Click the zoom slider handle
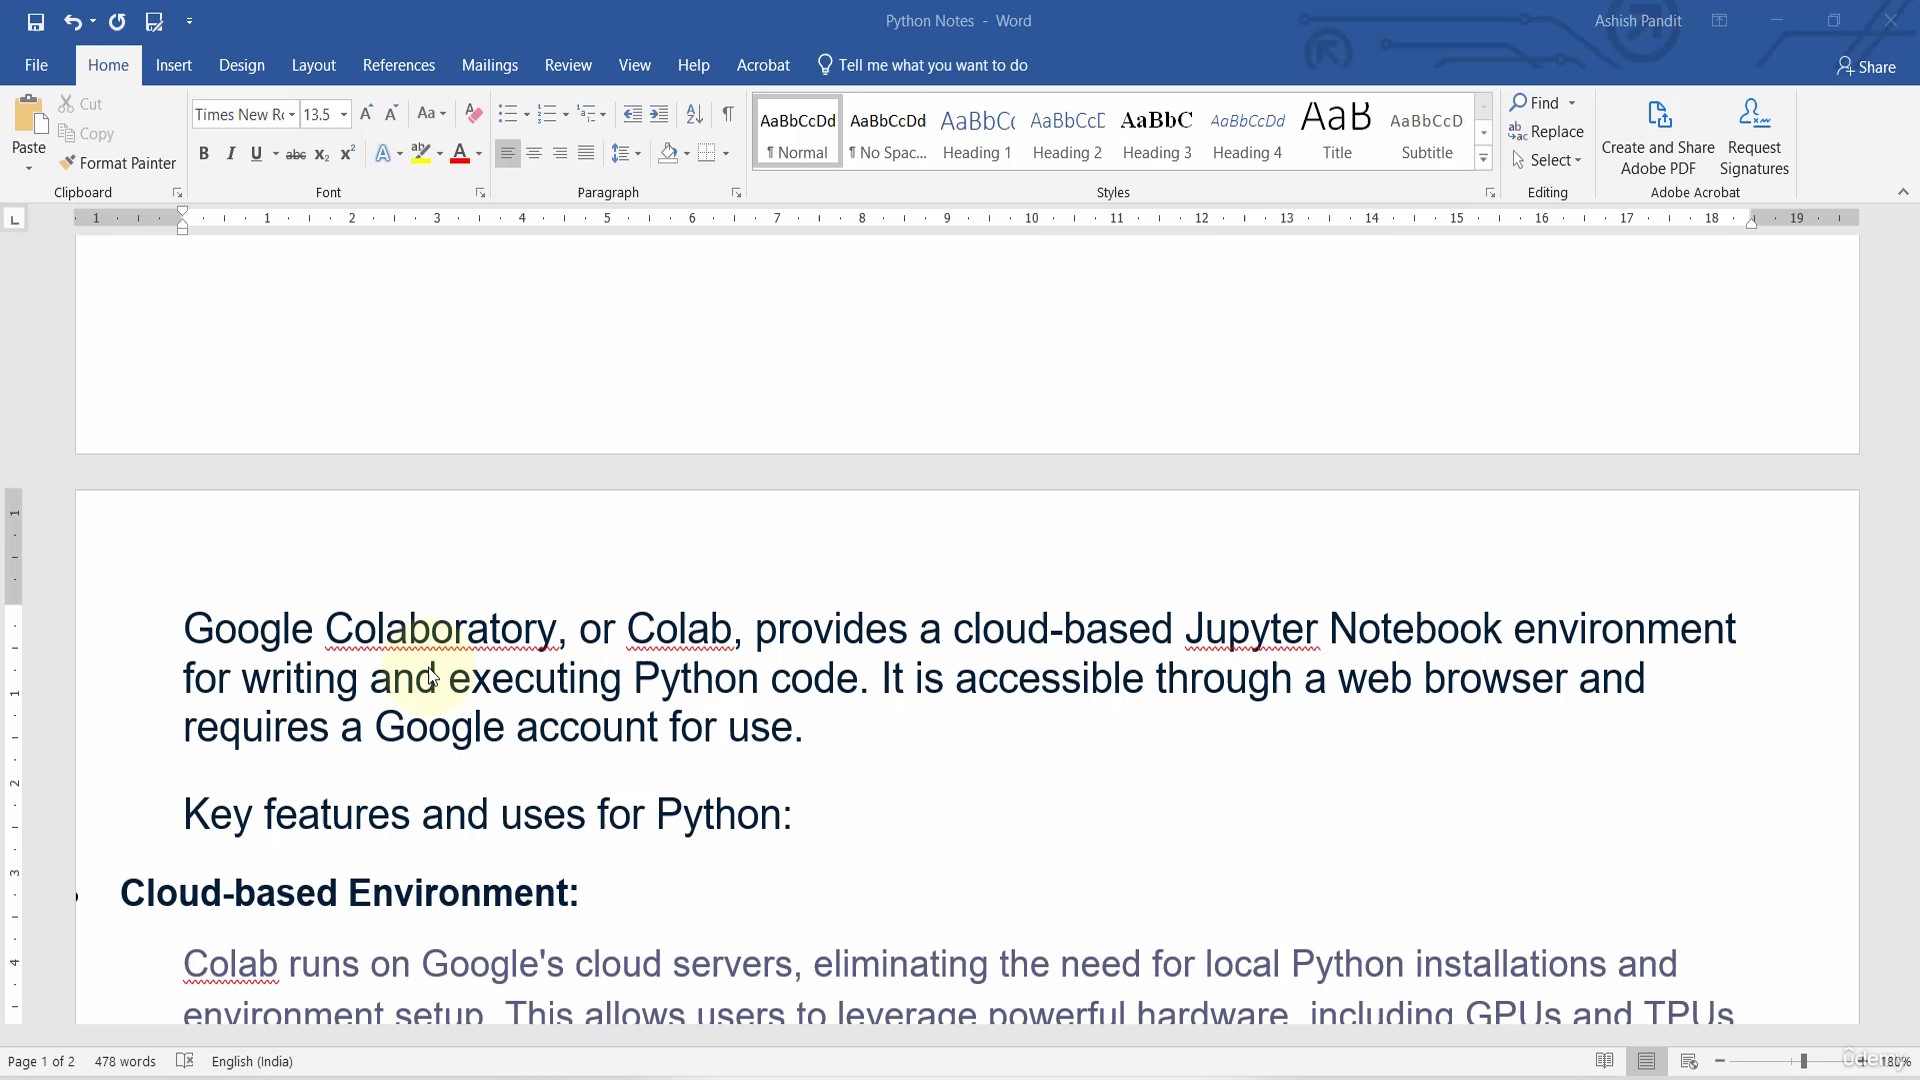The image size is (1920, 1080). coord(1804,1061)
